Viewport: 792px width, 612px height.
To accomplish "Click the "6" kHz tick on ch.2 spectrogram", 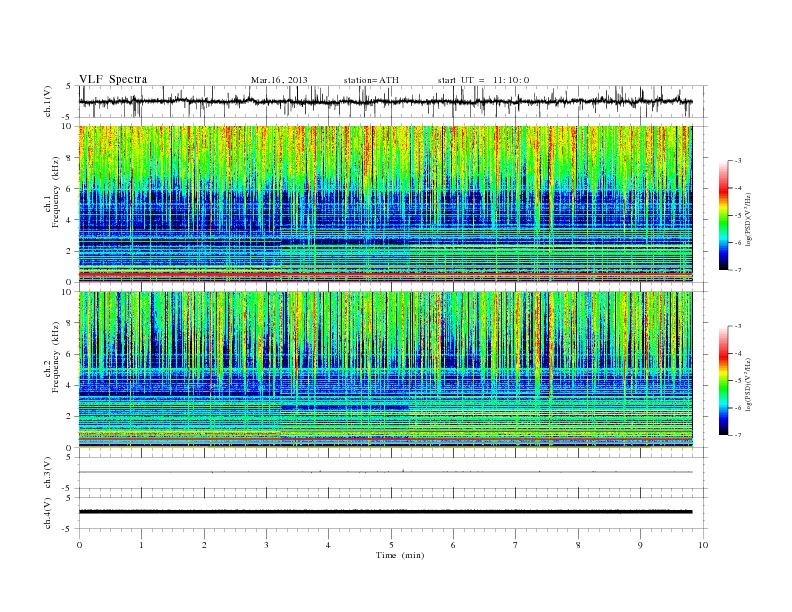I will coord(70,354).
